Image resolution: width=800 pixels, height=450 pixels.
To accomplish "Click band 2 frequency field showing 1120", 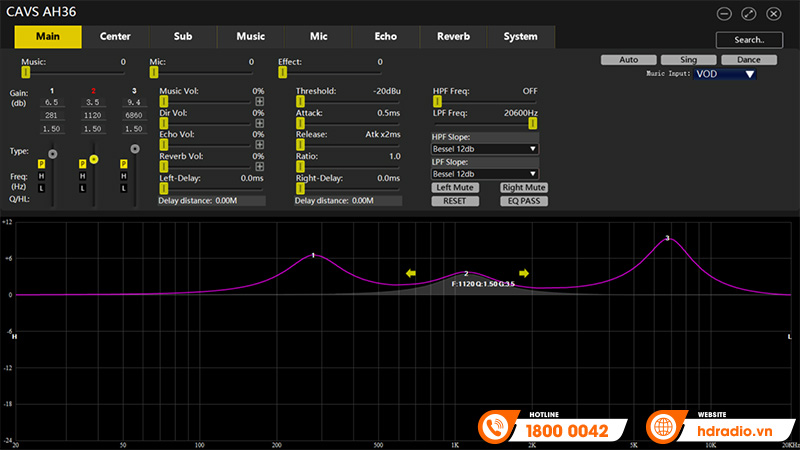I will [93, 115].
